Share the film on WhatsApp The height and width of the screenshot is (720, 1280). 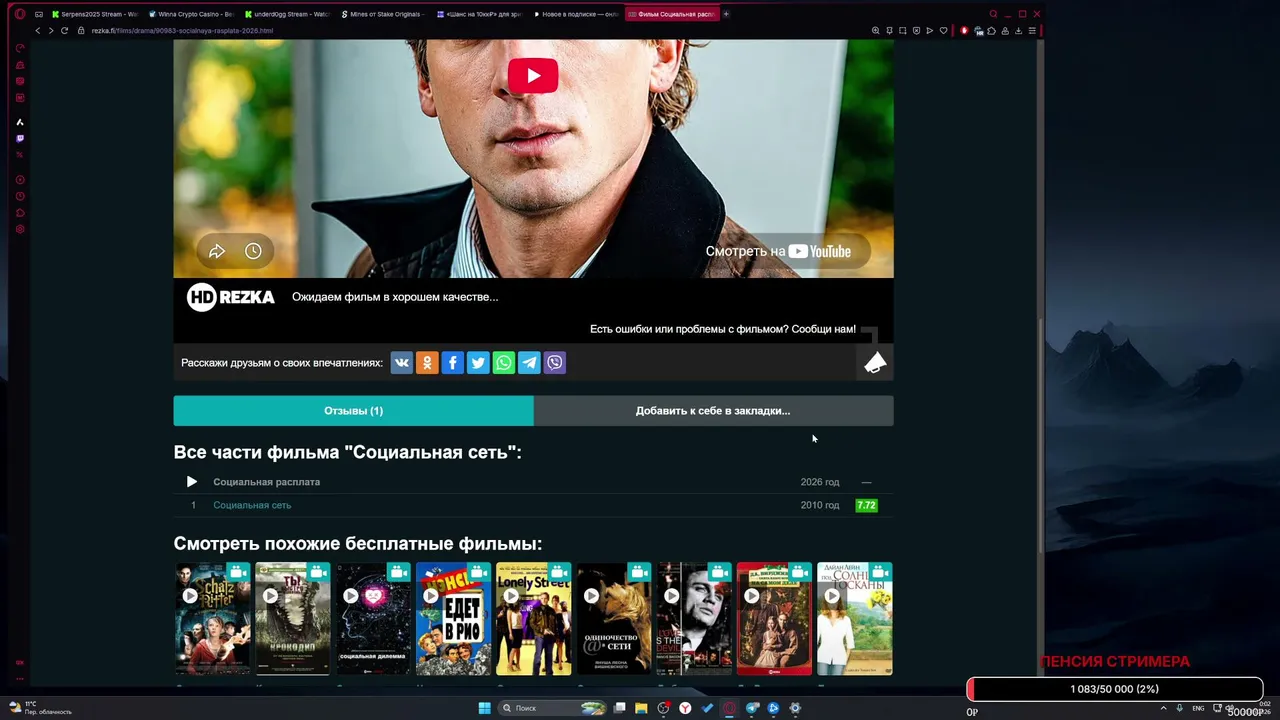point(504,363)
